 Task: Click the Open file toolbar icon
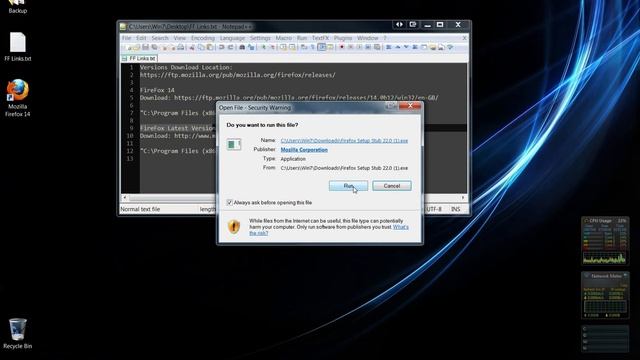tap(137, 47)
